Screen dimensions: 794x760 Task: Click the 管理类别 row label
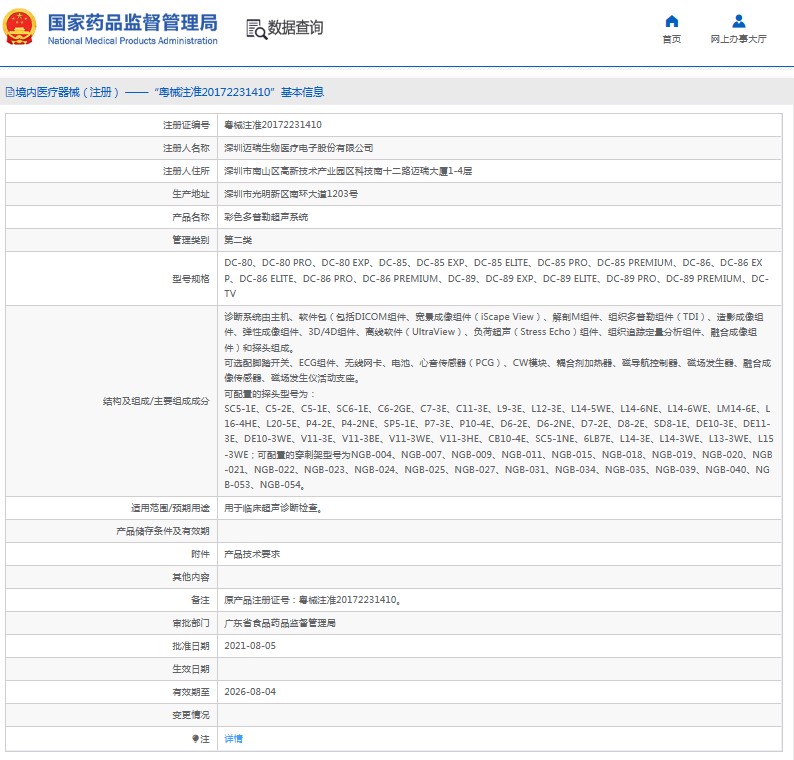click(x=191, y=240)
